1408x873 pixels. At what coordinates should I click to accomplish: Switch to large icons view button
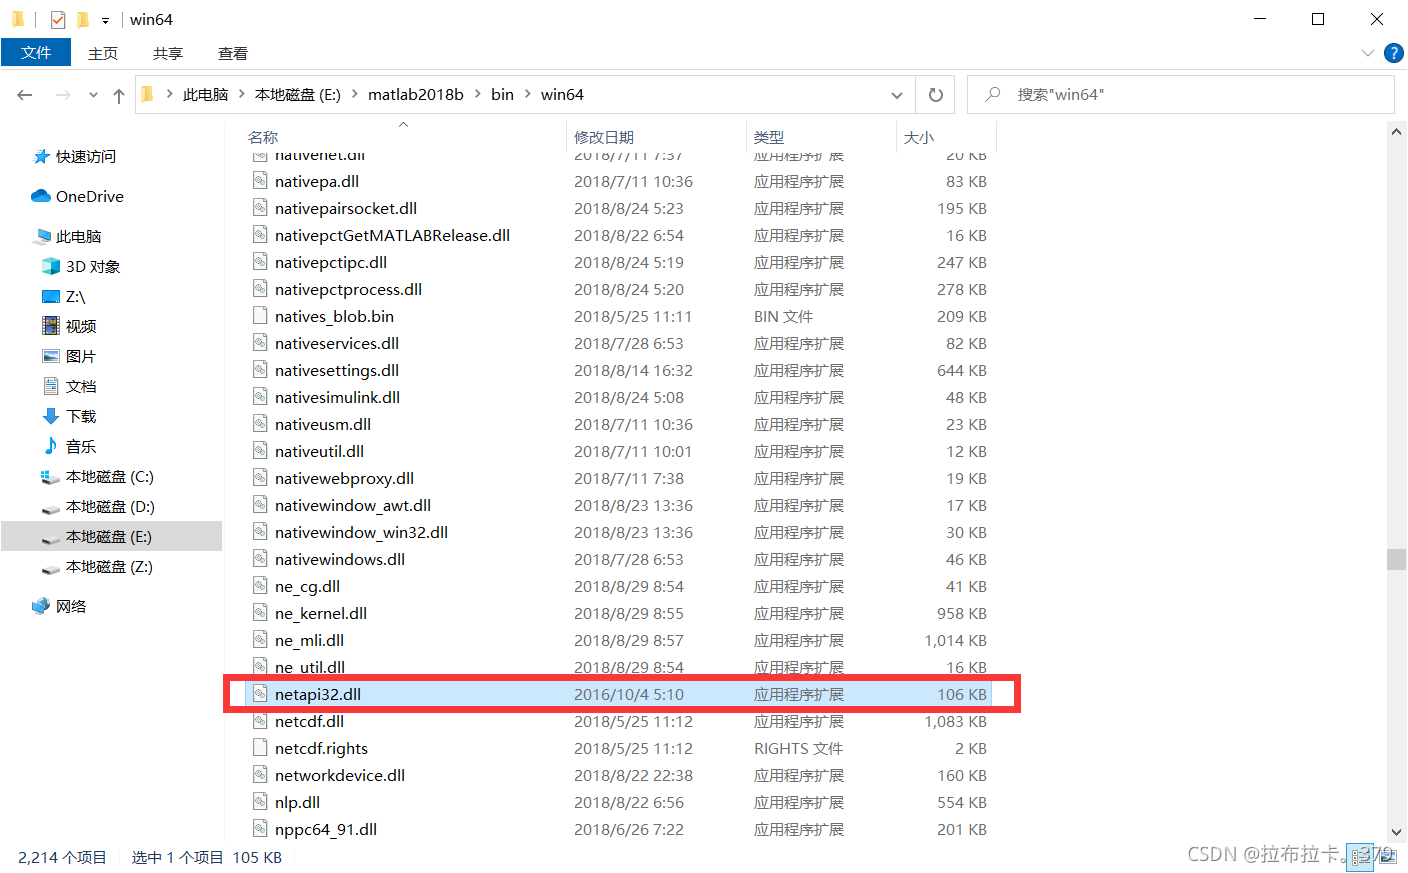[x=1387, y=857]
